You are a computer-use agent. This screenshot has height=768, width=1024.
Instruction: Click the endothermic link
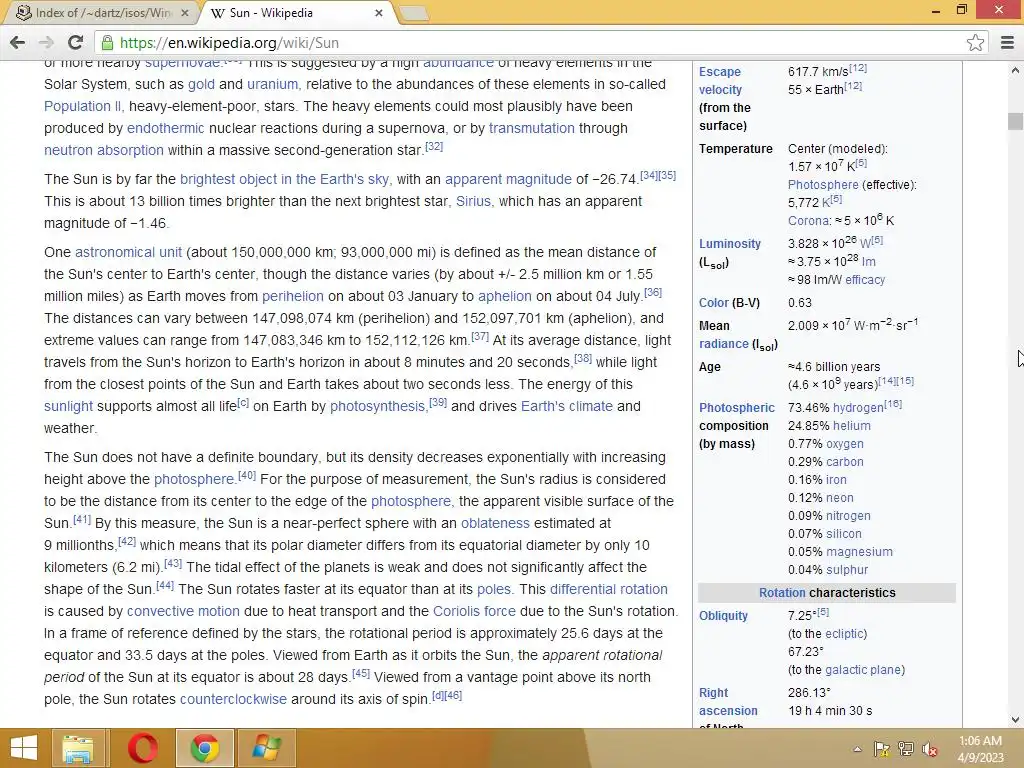click(165, 128)
